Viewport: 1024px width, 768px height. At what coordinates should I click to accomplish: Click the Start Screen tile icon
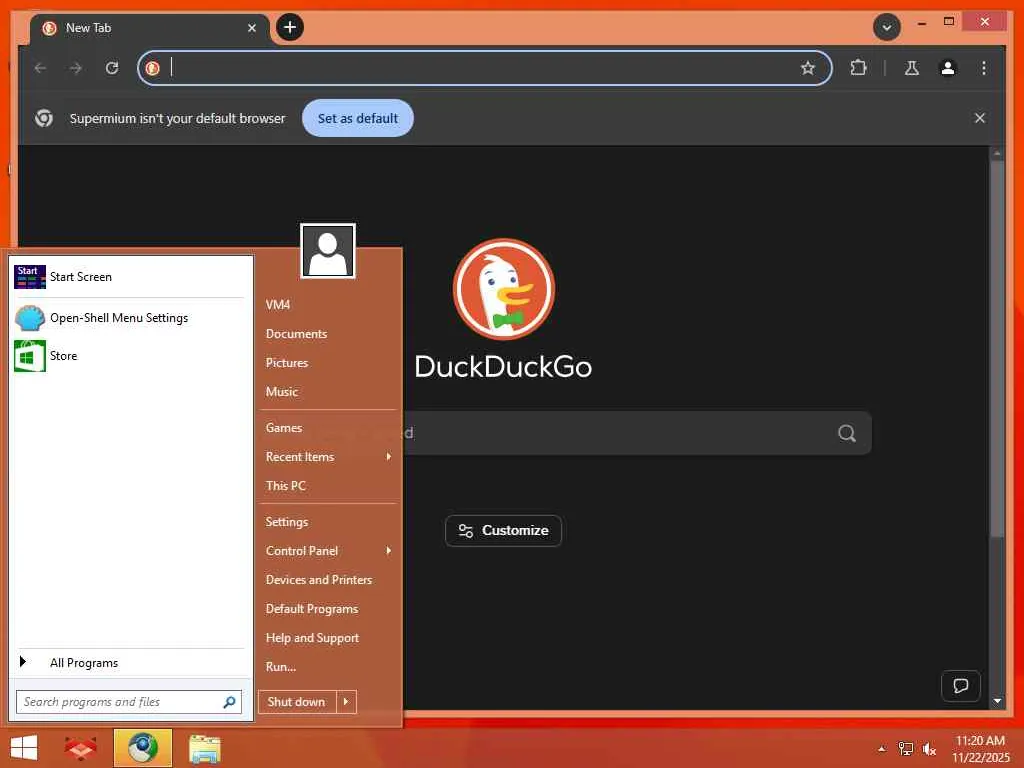[x=30, y=277]
